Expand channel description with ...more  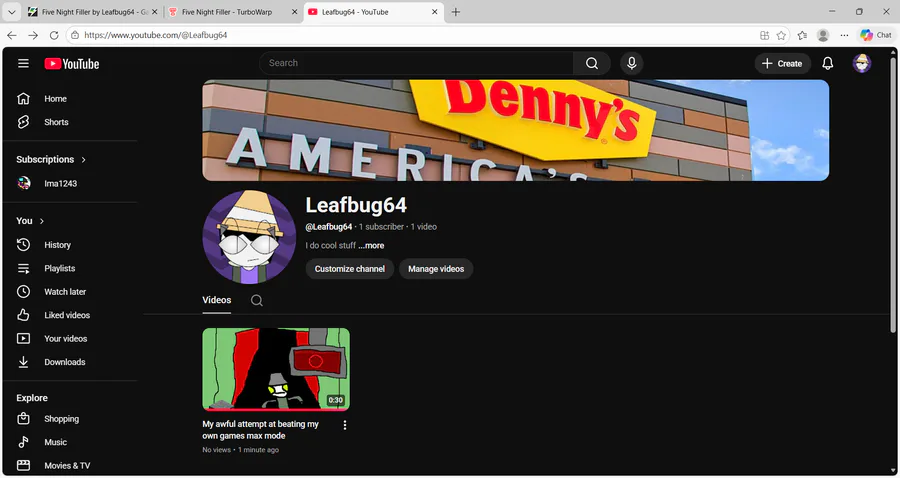click(371, 246)
